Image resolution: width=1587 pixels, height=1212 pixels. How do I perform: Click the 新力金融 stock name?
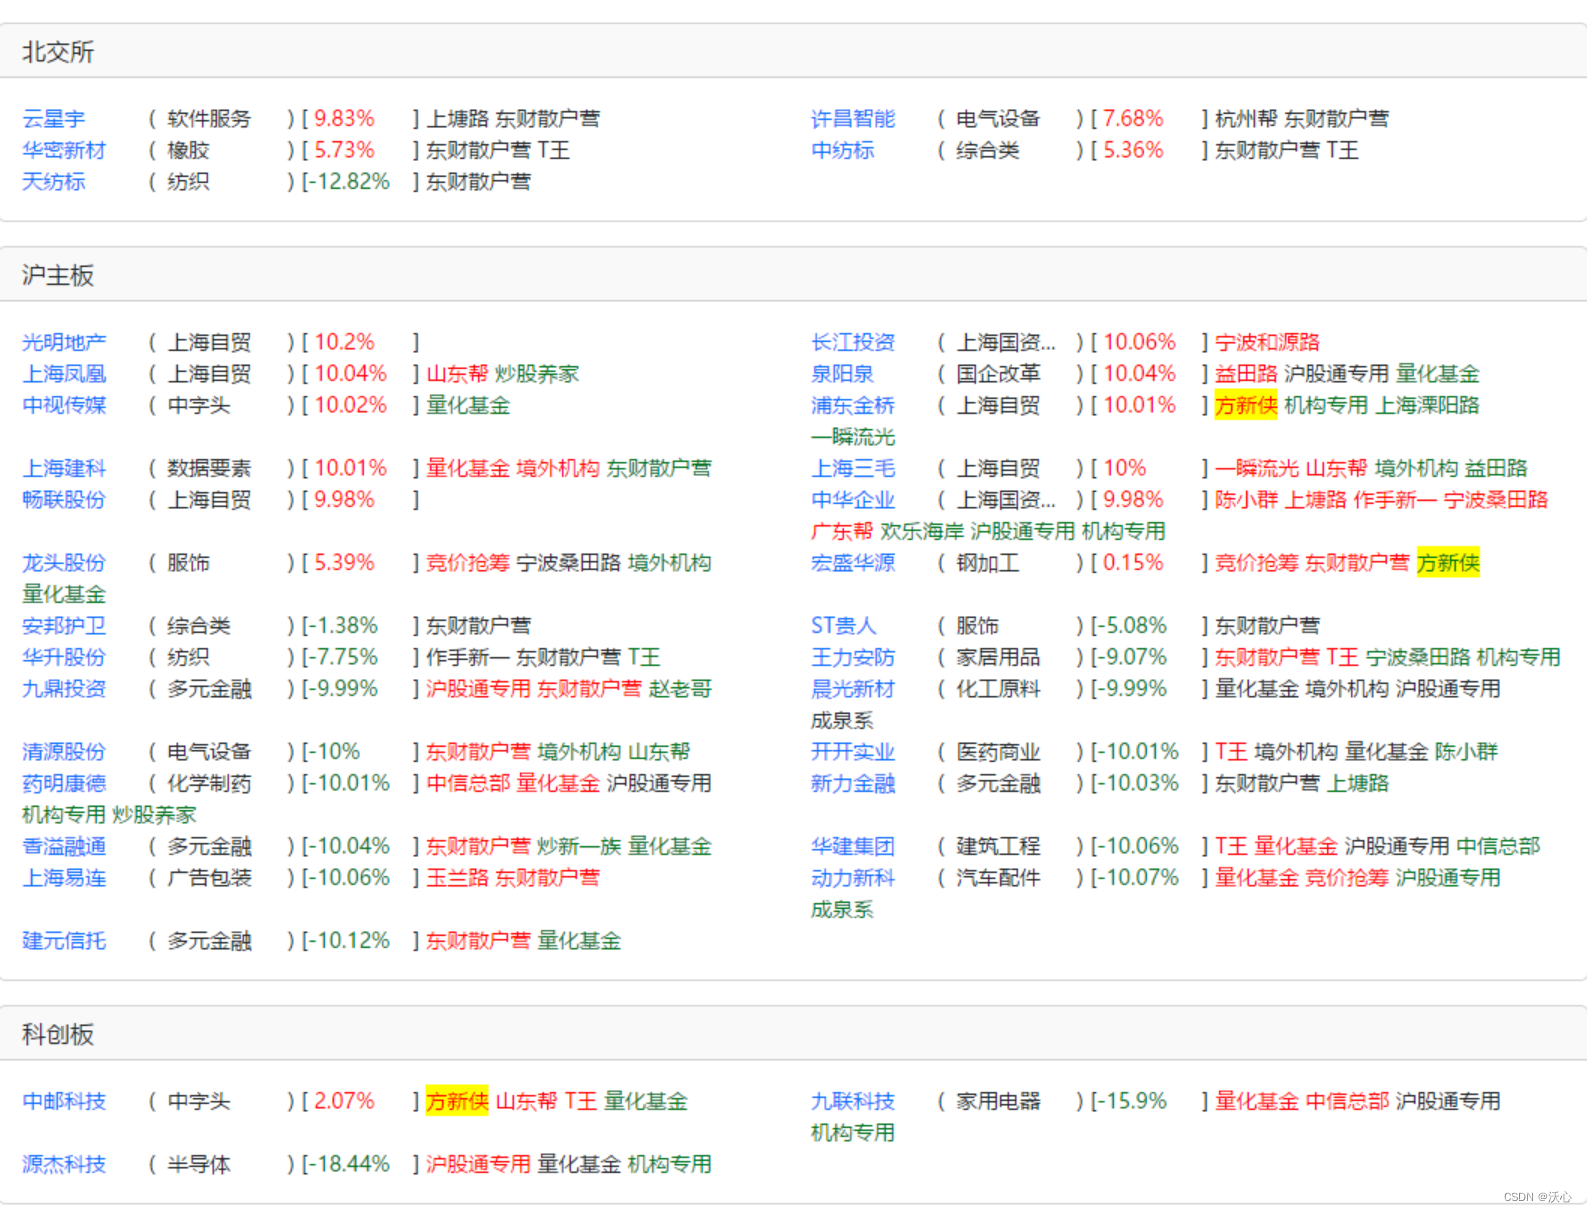[x=853, y=783]
